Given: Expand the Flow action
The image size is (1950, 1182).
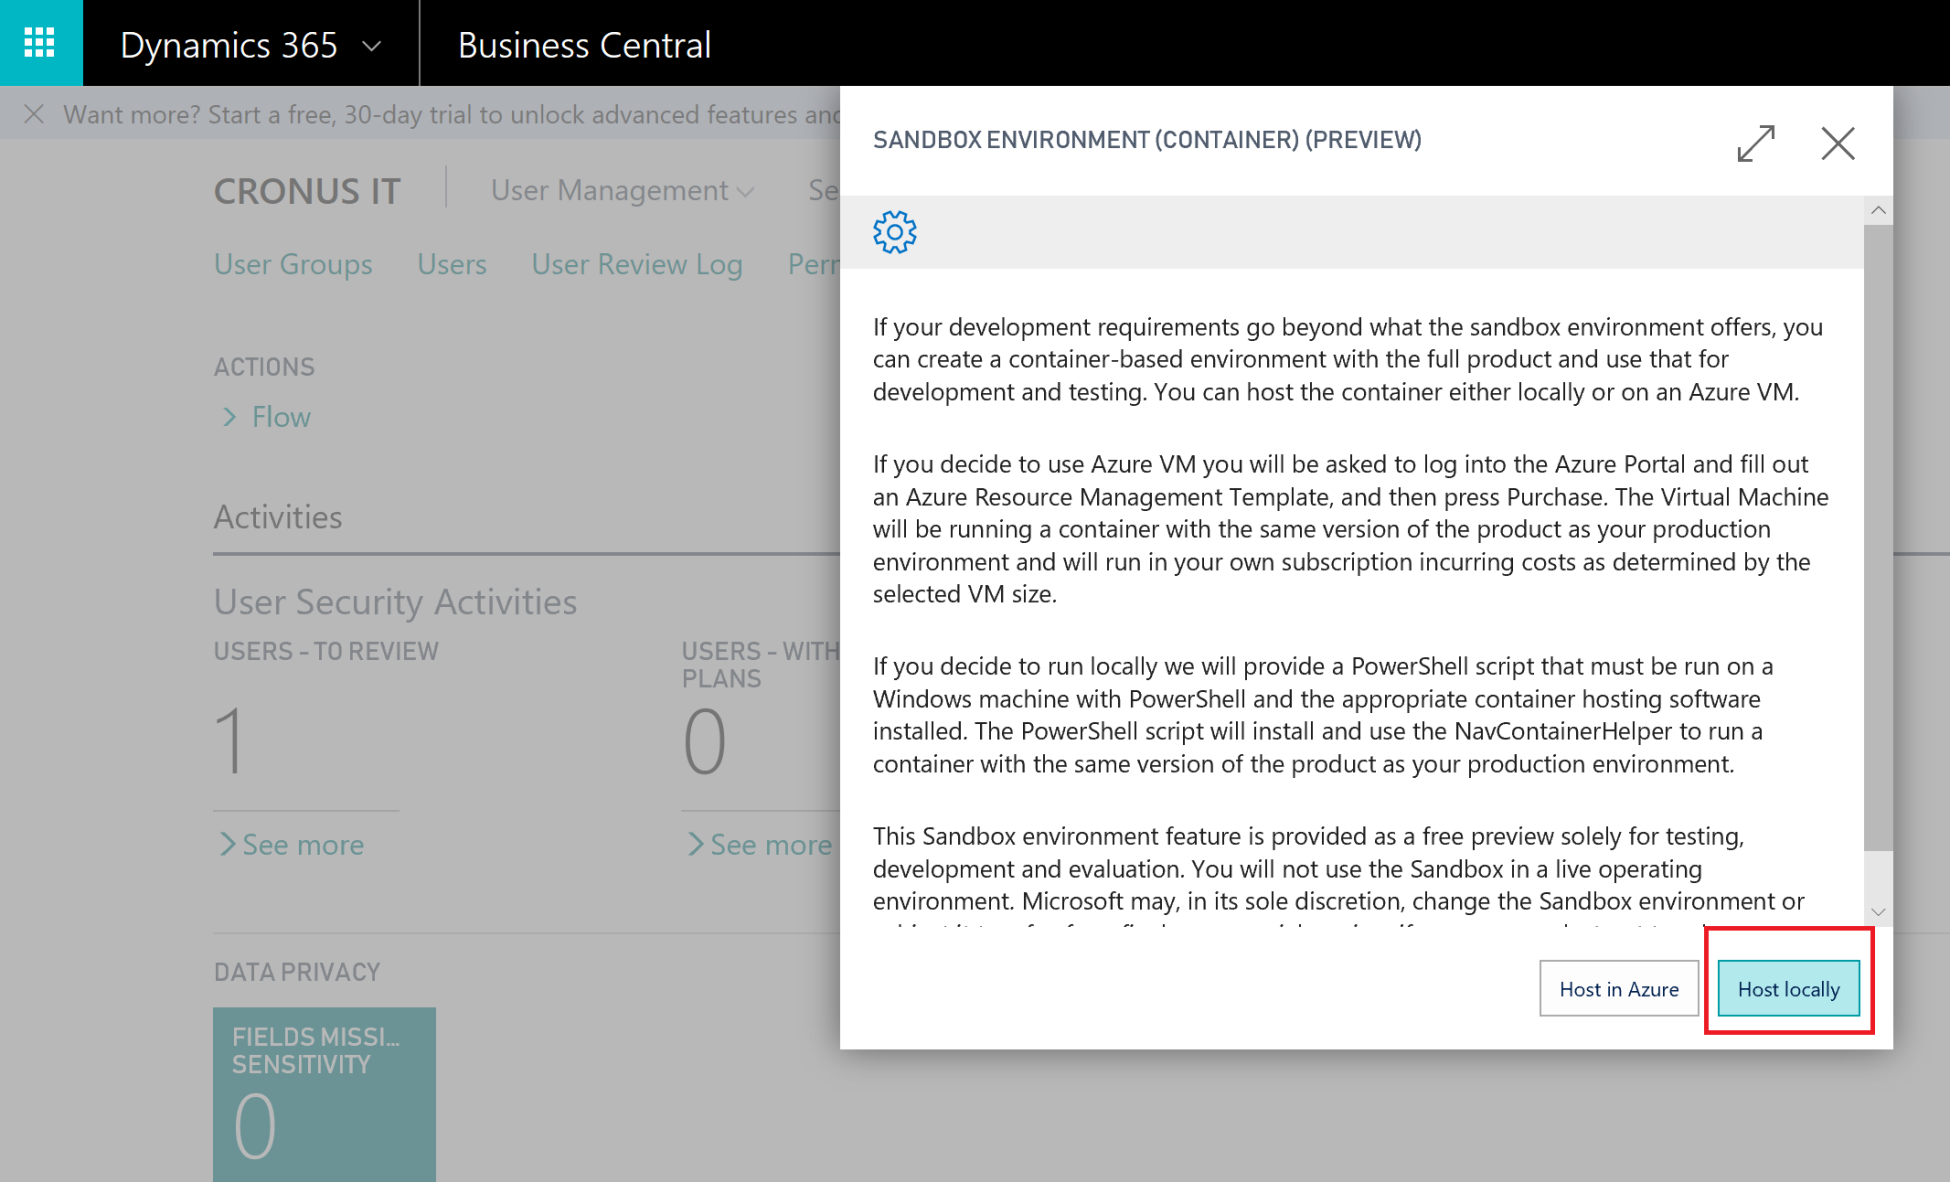Looking at the screenshot, I should click(266, 417).
